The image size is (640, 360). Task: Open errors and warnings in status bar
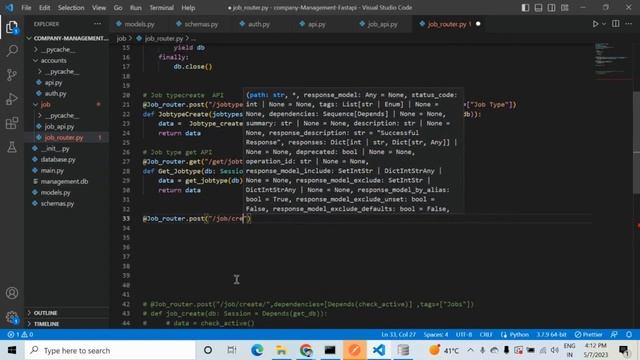tap(20, 334)
